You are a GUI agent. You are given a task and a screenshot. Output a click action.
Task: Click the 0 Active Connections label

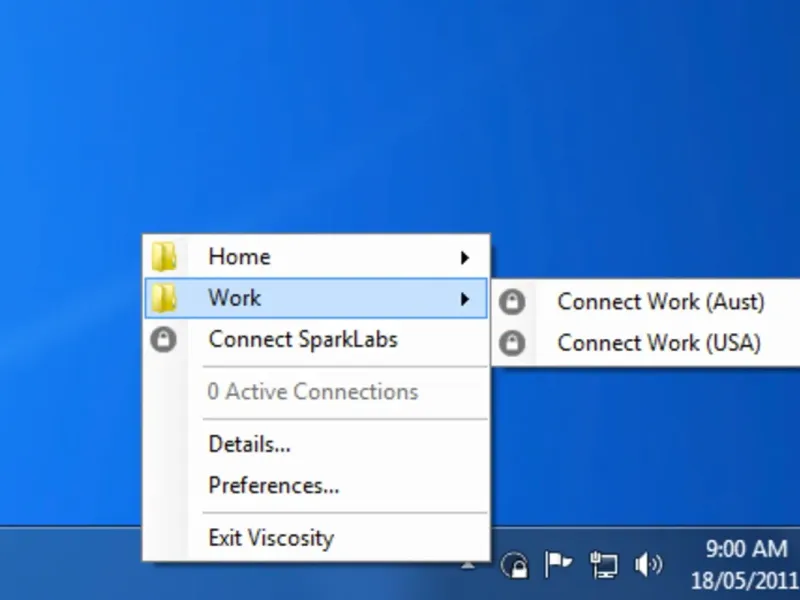313,392
